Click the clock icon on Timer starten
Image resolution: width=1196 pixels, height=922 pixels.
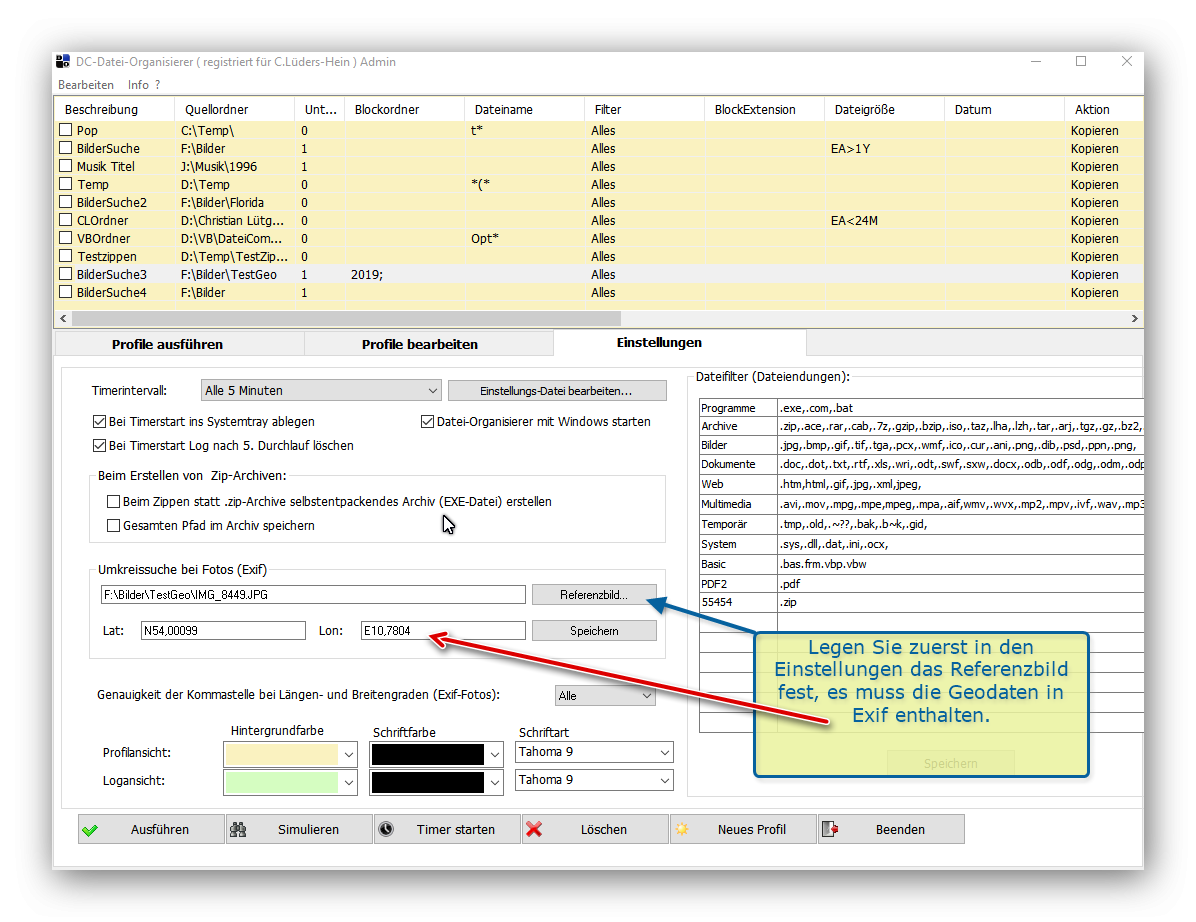(x=386, y=829)
